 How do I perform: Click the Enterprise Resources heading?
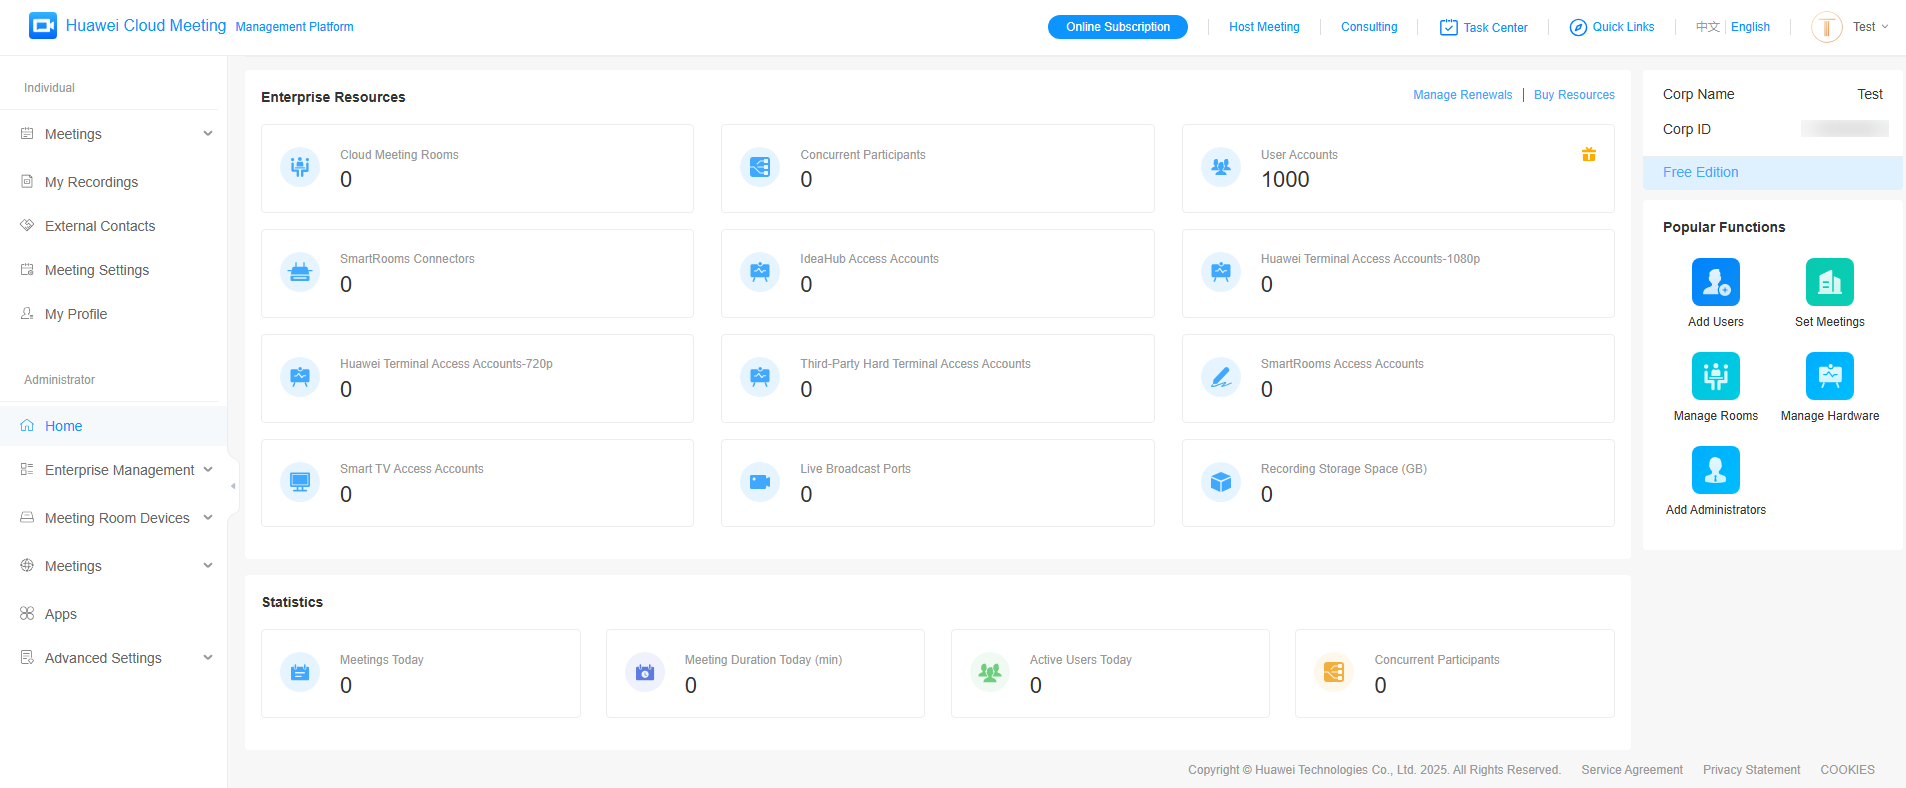click(x=333, y=97)
